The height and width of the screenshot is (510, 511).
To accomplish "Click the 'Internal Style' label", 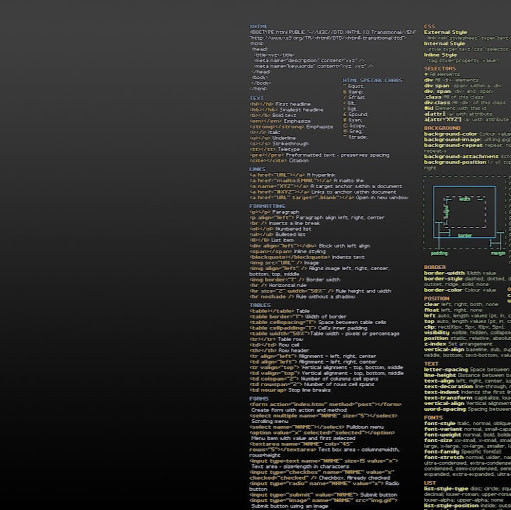I will click(x=444, y=44).
